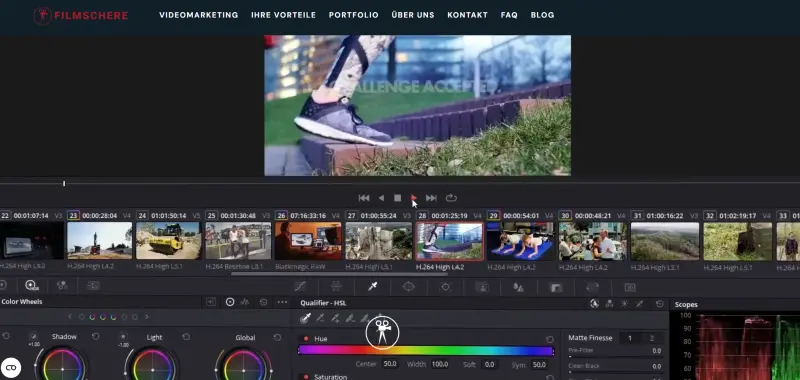Edit the Hue Width value 100.0

439,364
